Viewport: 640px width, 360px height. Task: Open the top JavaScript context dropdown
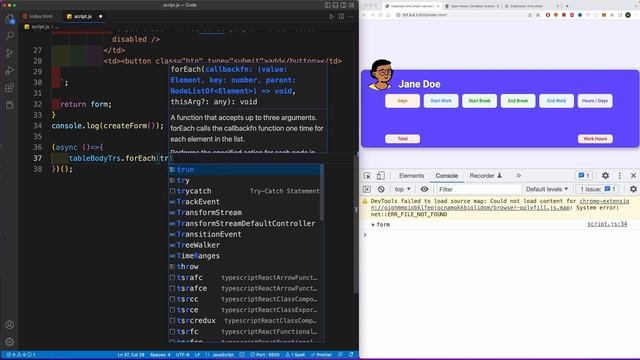click(x=402, y=189)
